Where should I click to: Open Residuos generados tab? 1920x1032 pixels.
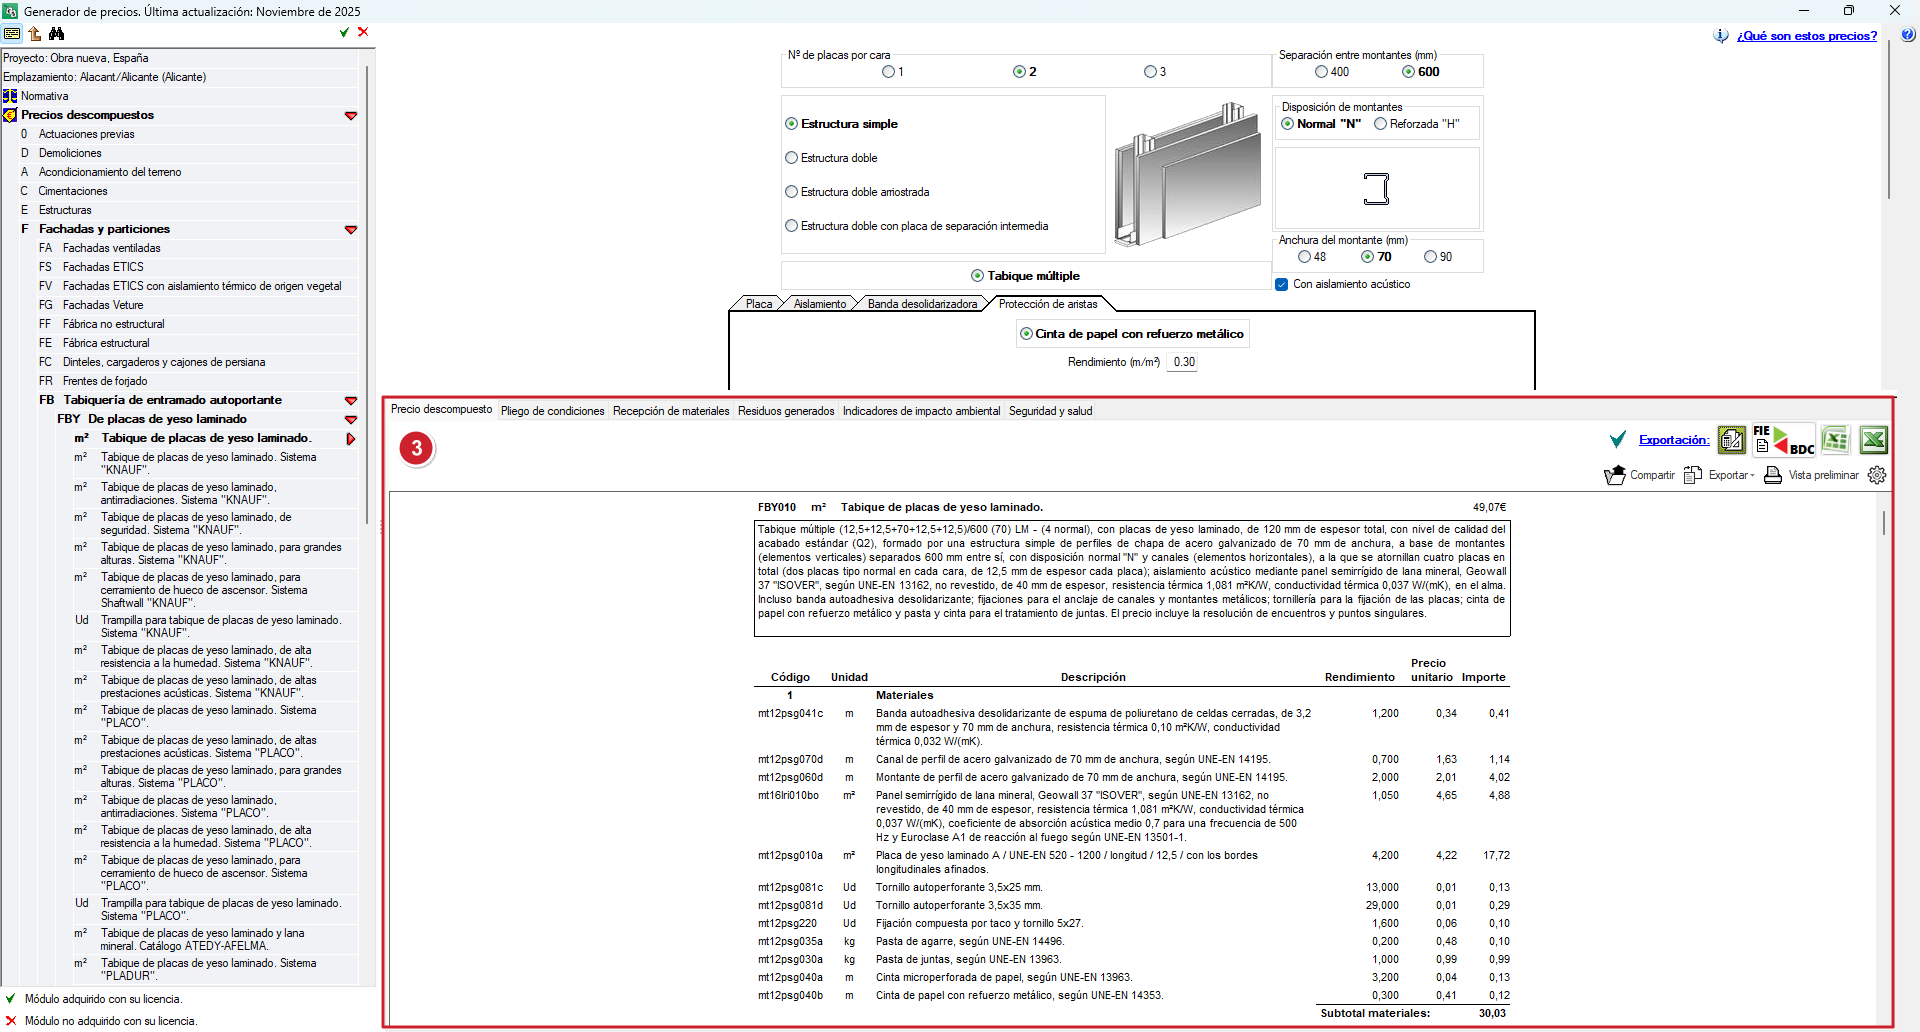click(x=786, y=411)
